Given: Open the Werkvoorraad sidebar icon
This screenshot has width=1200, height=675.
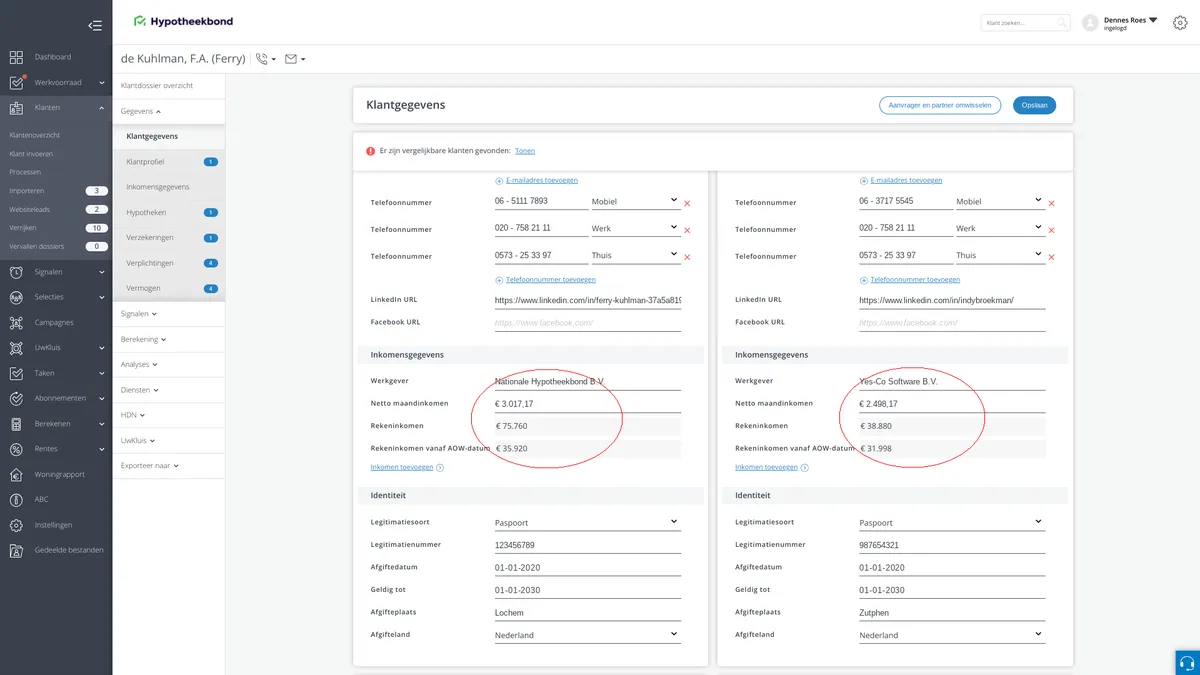Looking at the screenshot, I should 16,83.
